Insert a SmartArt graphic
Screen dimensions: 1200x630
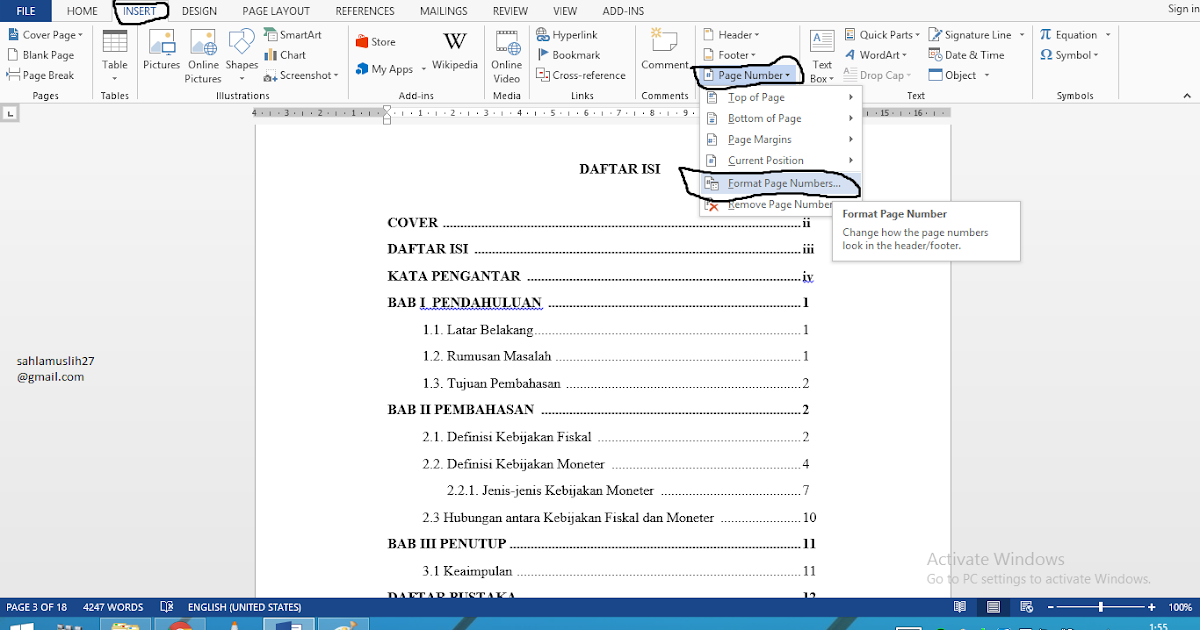pos(295,33)
